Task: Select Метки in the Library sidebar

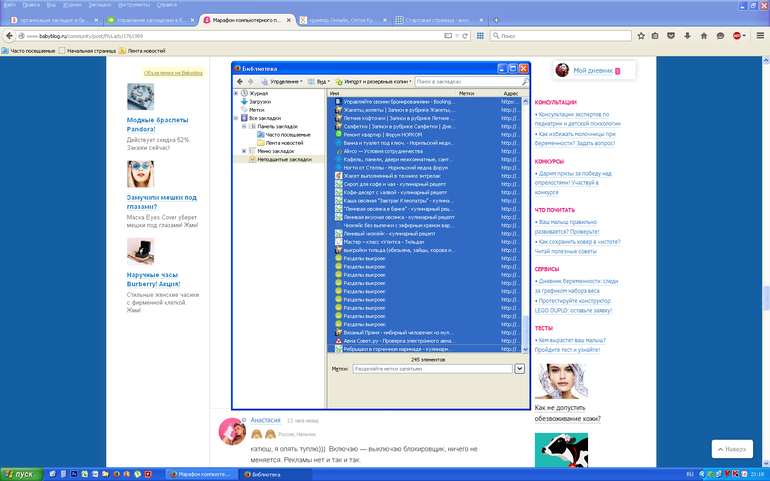Action: (257, 110)
